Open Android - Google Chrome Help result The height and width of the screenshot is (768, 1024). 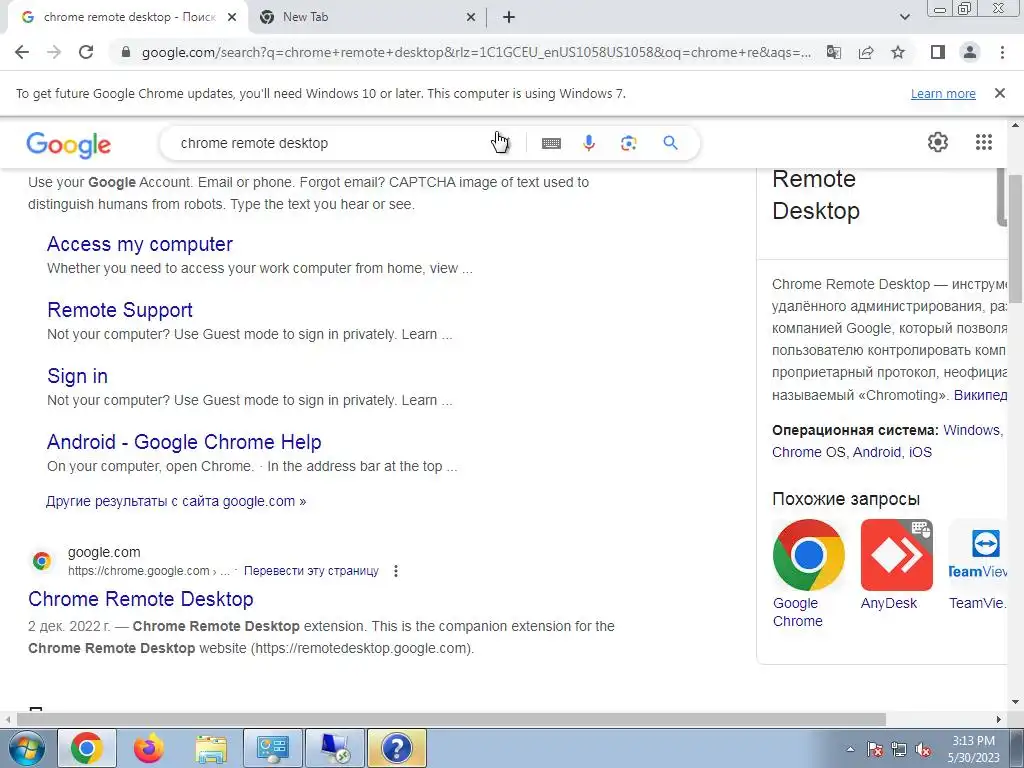pyautogui.click(x=184, y=442)
